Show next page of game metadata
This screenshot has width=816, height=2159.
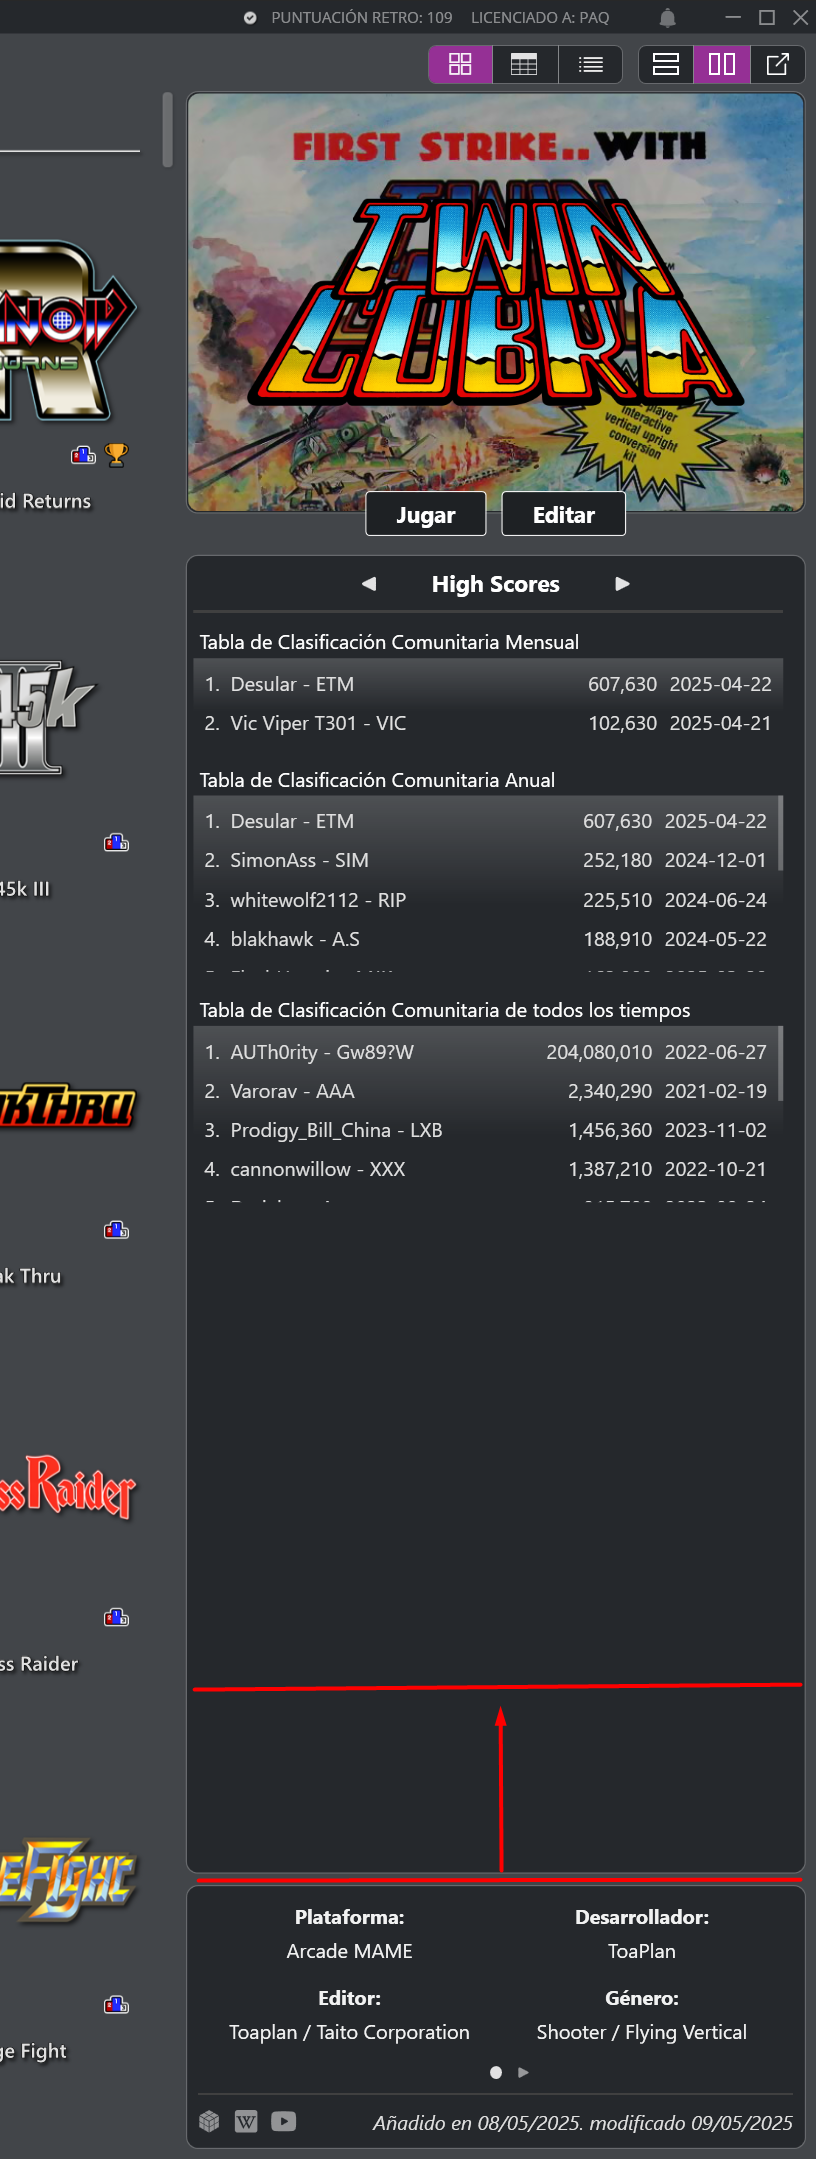tap(523, 2072)
